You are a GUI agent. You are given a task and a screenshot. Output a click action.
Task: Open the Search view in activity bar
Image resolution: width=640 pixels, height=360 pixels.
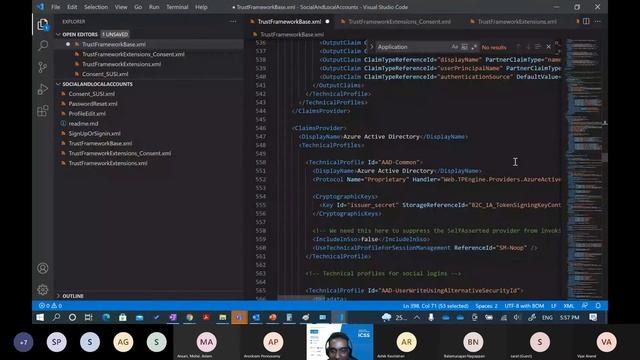pyautogui.click(x=43, y=45)
